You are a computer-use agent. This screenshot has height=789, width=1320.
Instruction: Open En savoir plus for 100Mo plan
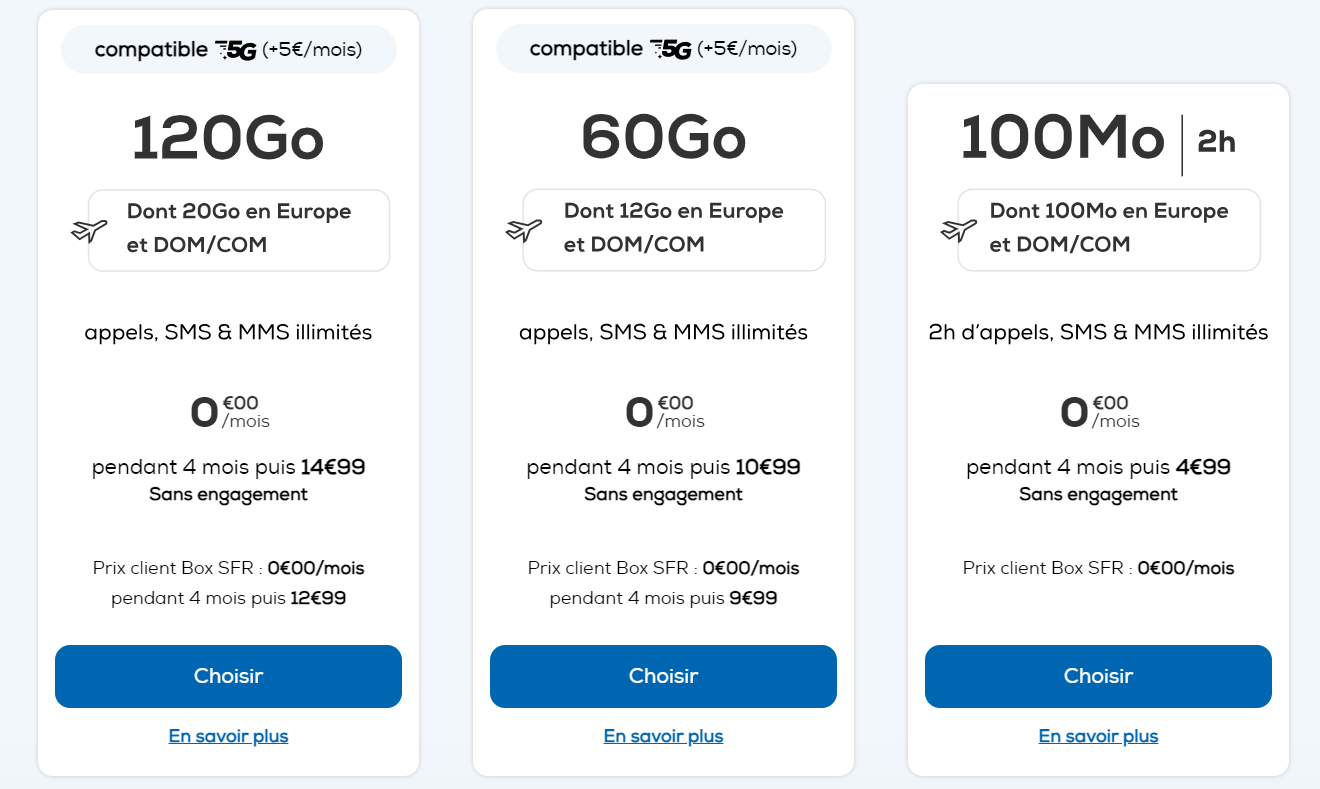pyautogui.click(x=1098, y=736)
